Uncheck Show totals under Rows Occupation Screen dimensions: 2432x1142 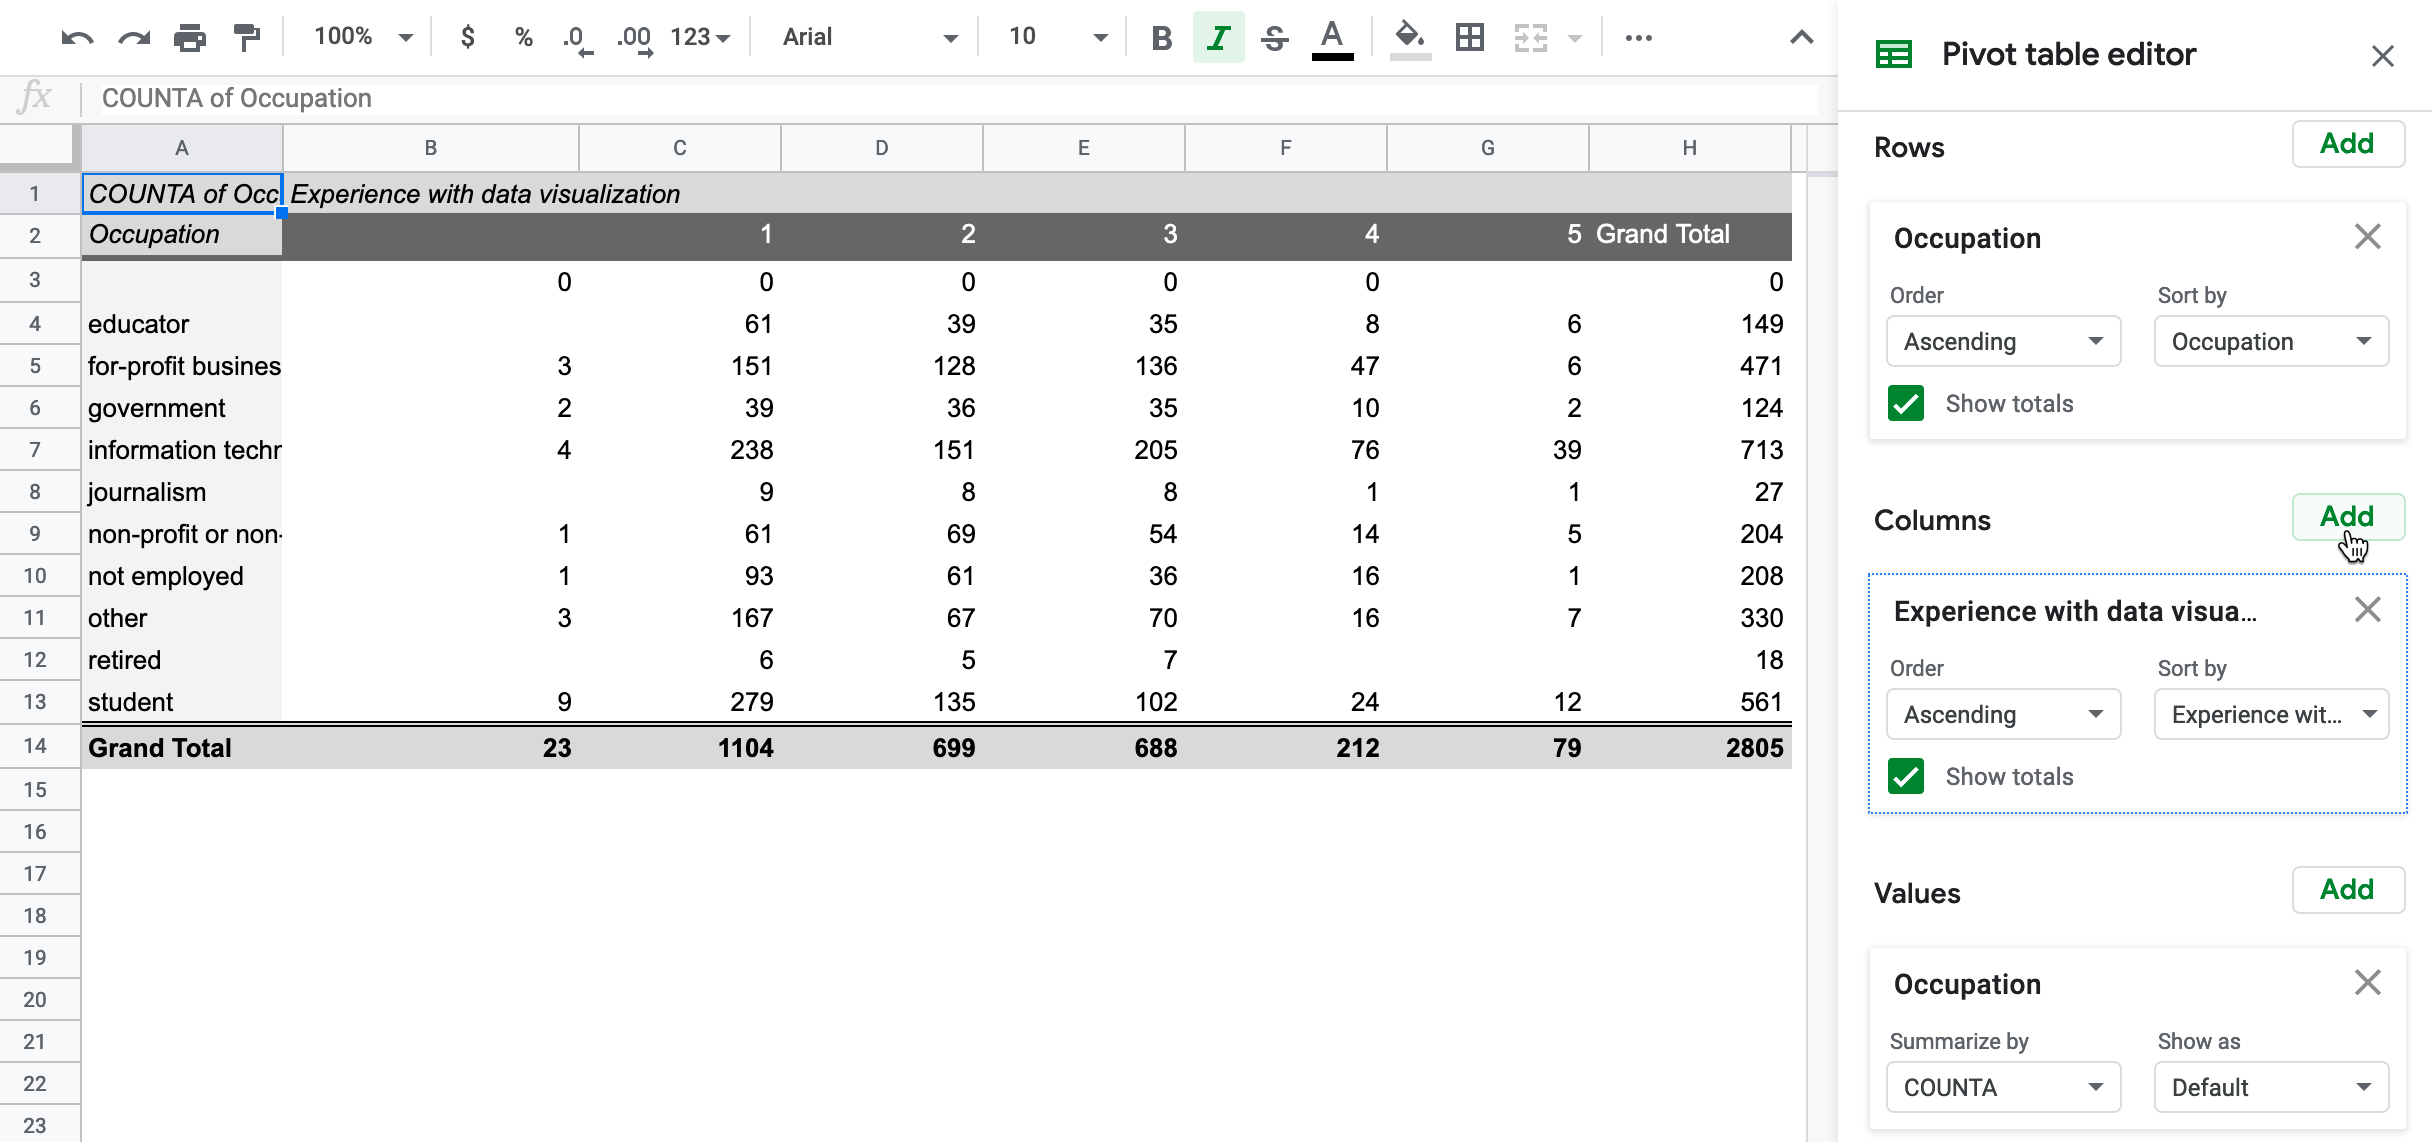coord(1906,404)
